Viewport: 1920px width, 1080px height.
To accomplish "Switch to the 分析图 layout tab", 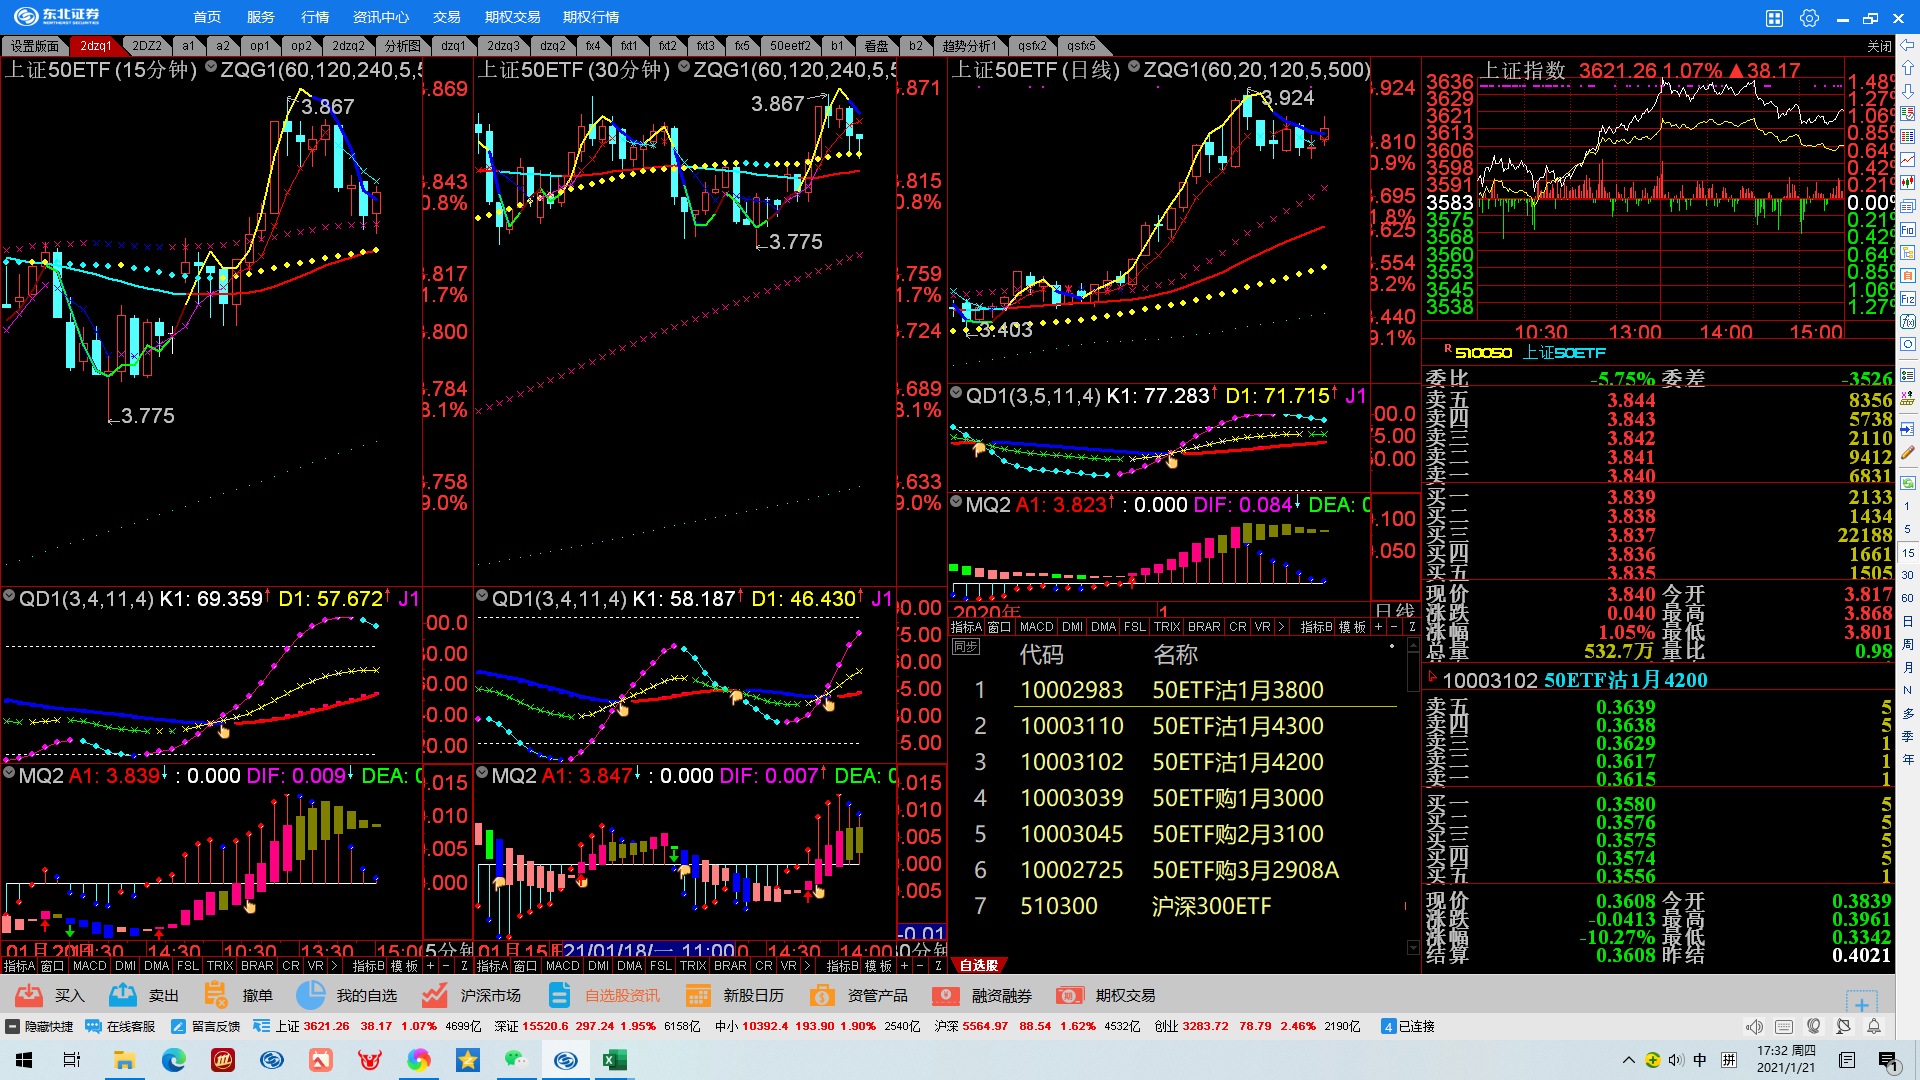I will click(402, 46).
